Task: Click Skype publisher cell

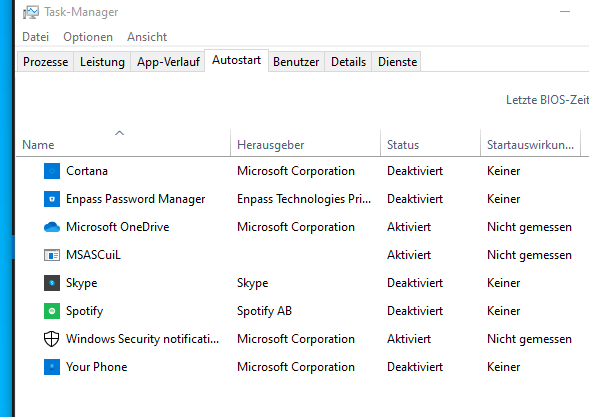Action: (x=252, y=283)
